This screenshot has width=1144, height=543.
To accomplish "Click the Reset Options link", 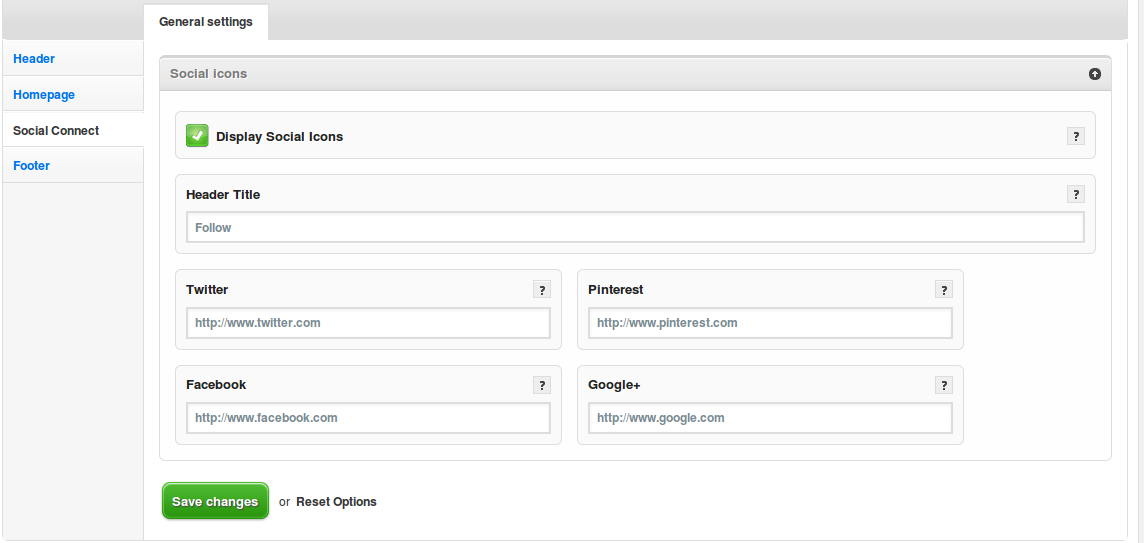I will [336, 502].
